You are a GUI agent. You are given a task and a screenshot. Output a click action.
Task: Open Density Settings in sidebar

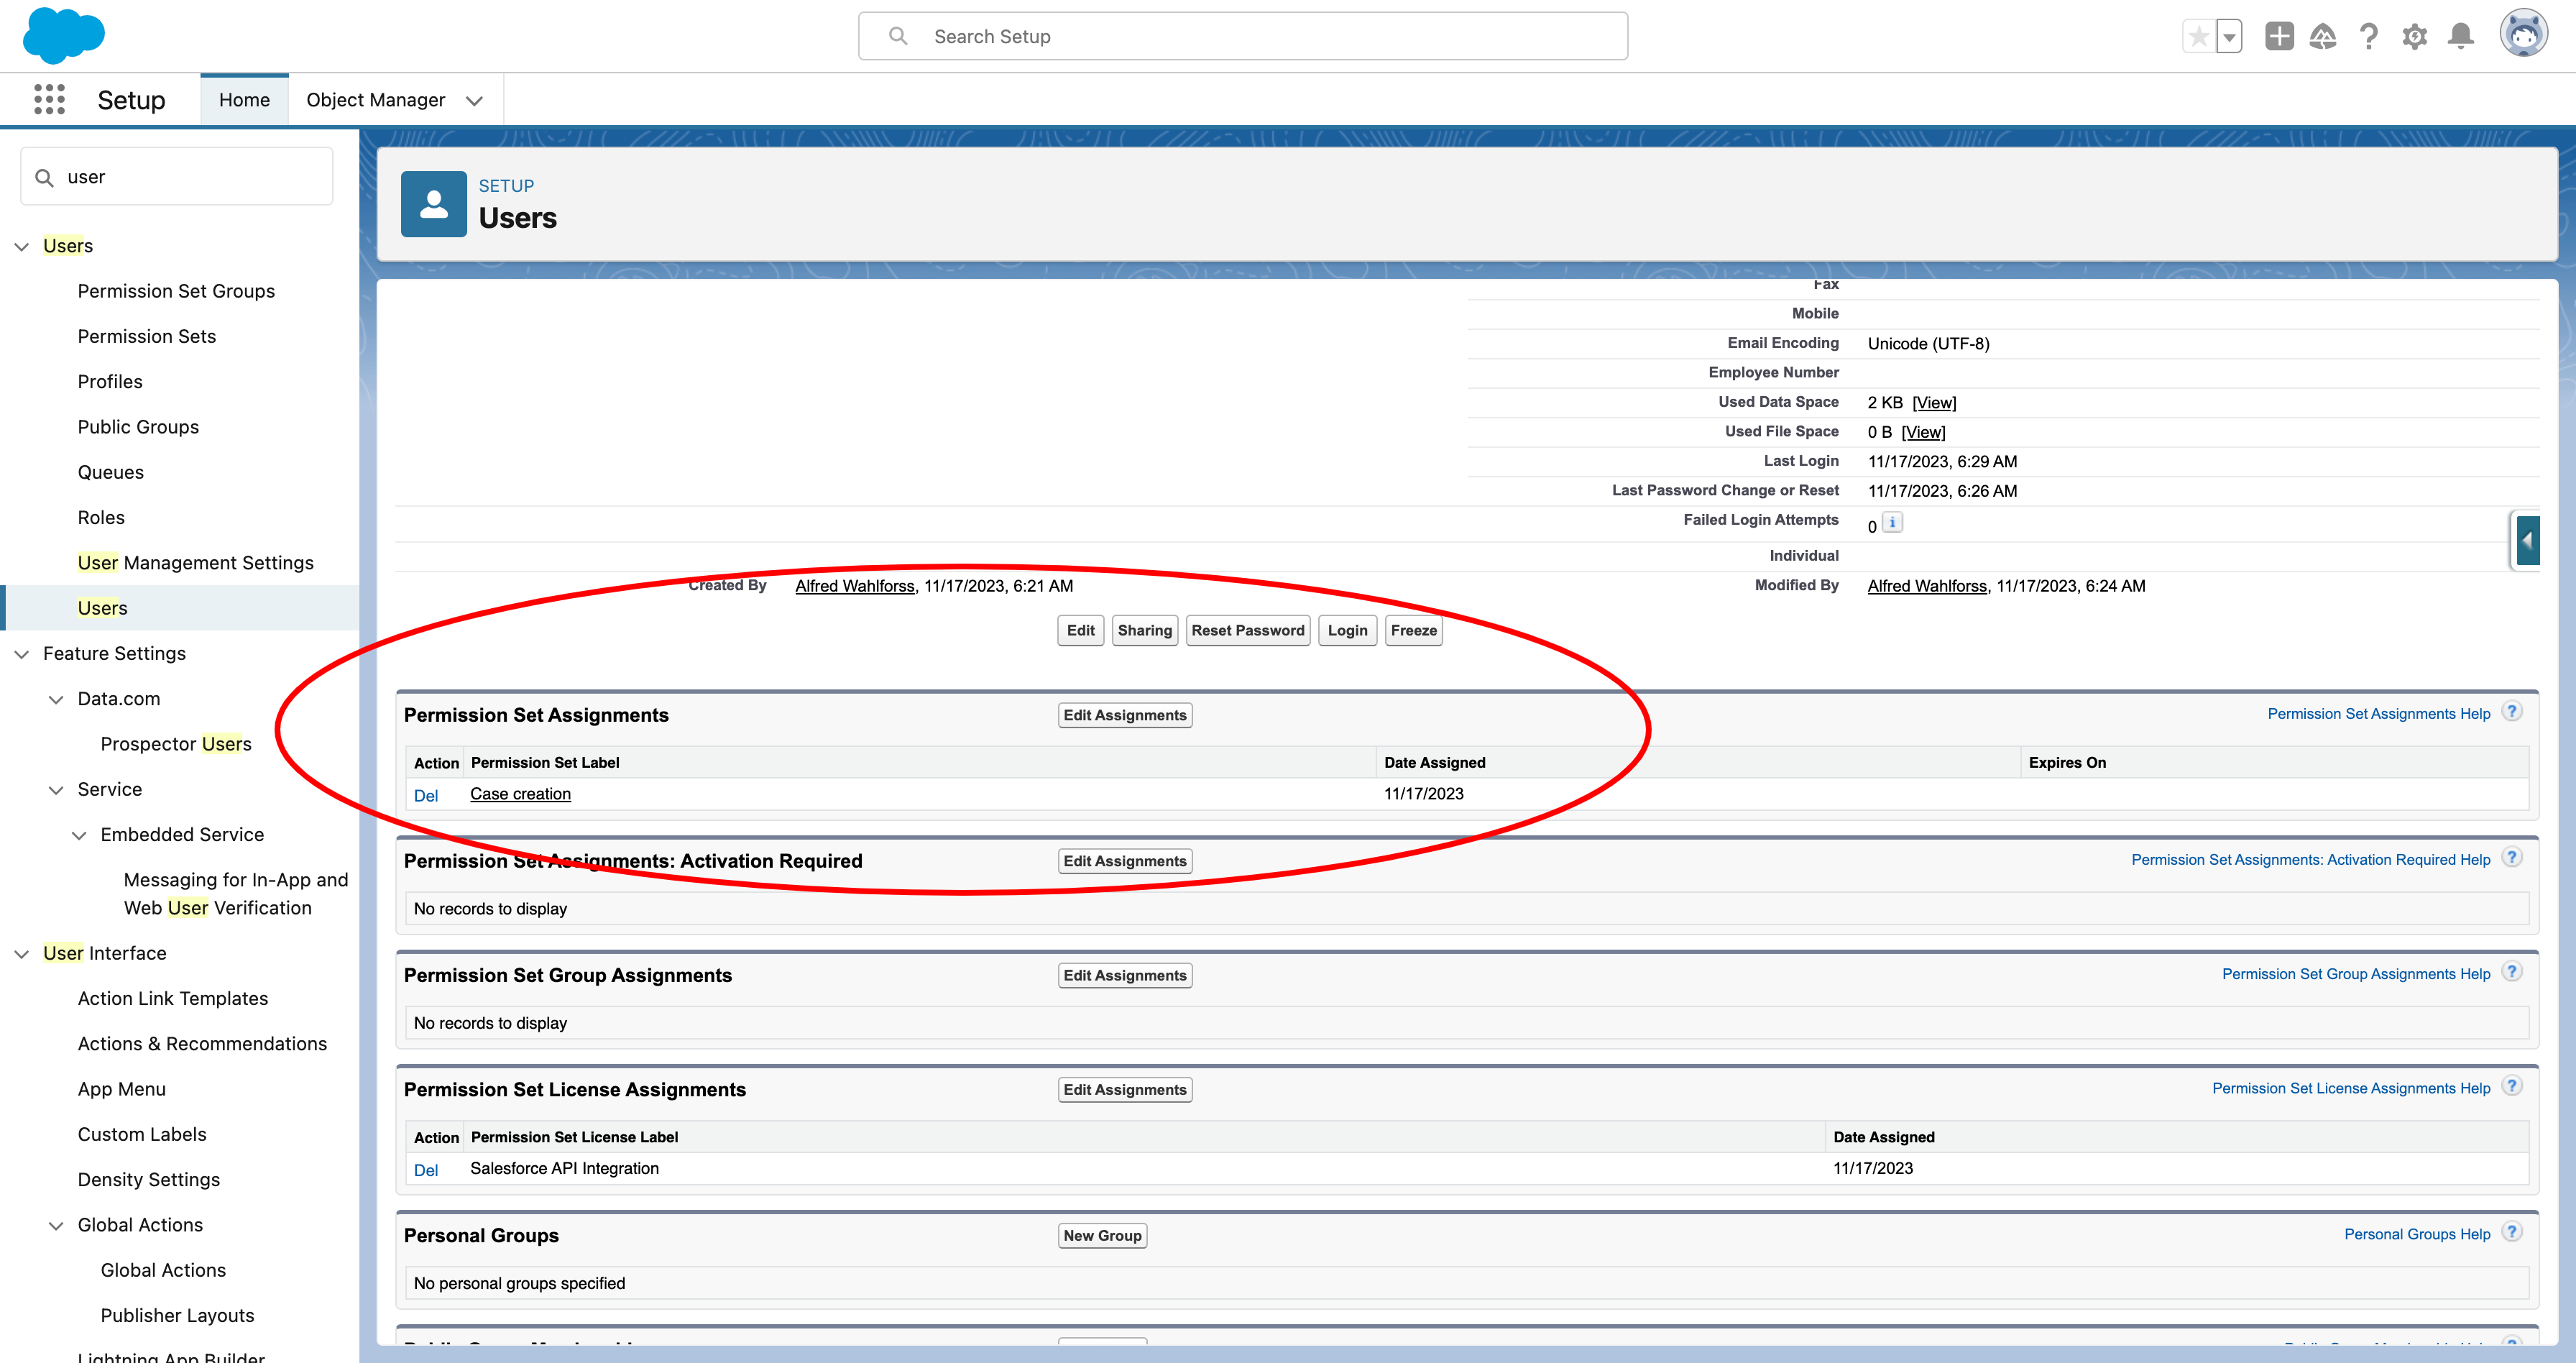pos(149,1180)
